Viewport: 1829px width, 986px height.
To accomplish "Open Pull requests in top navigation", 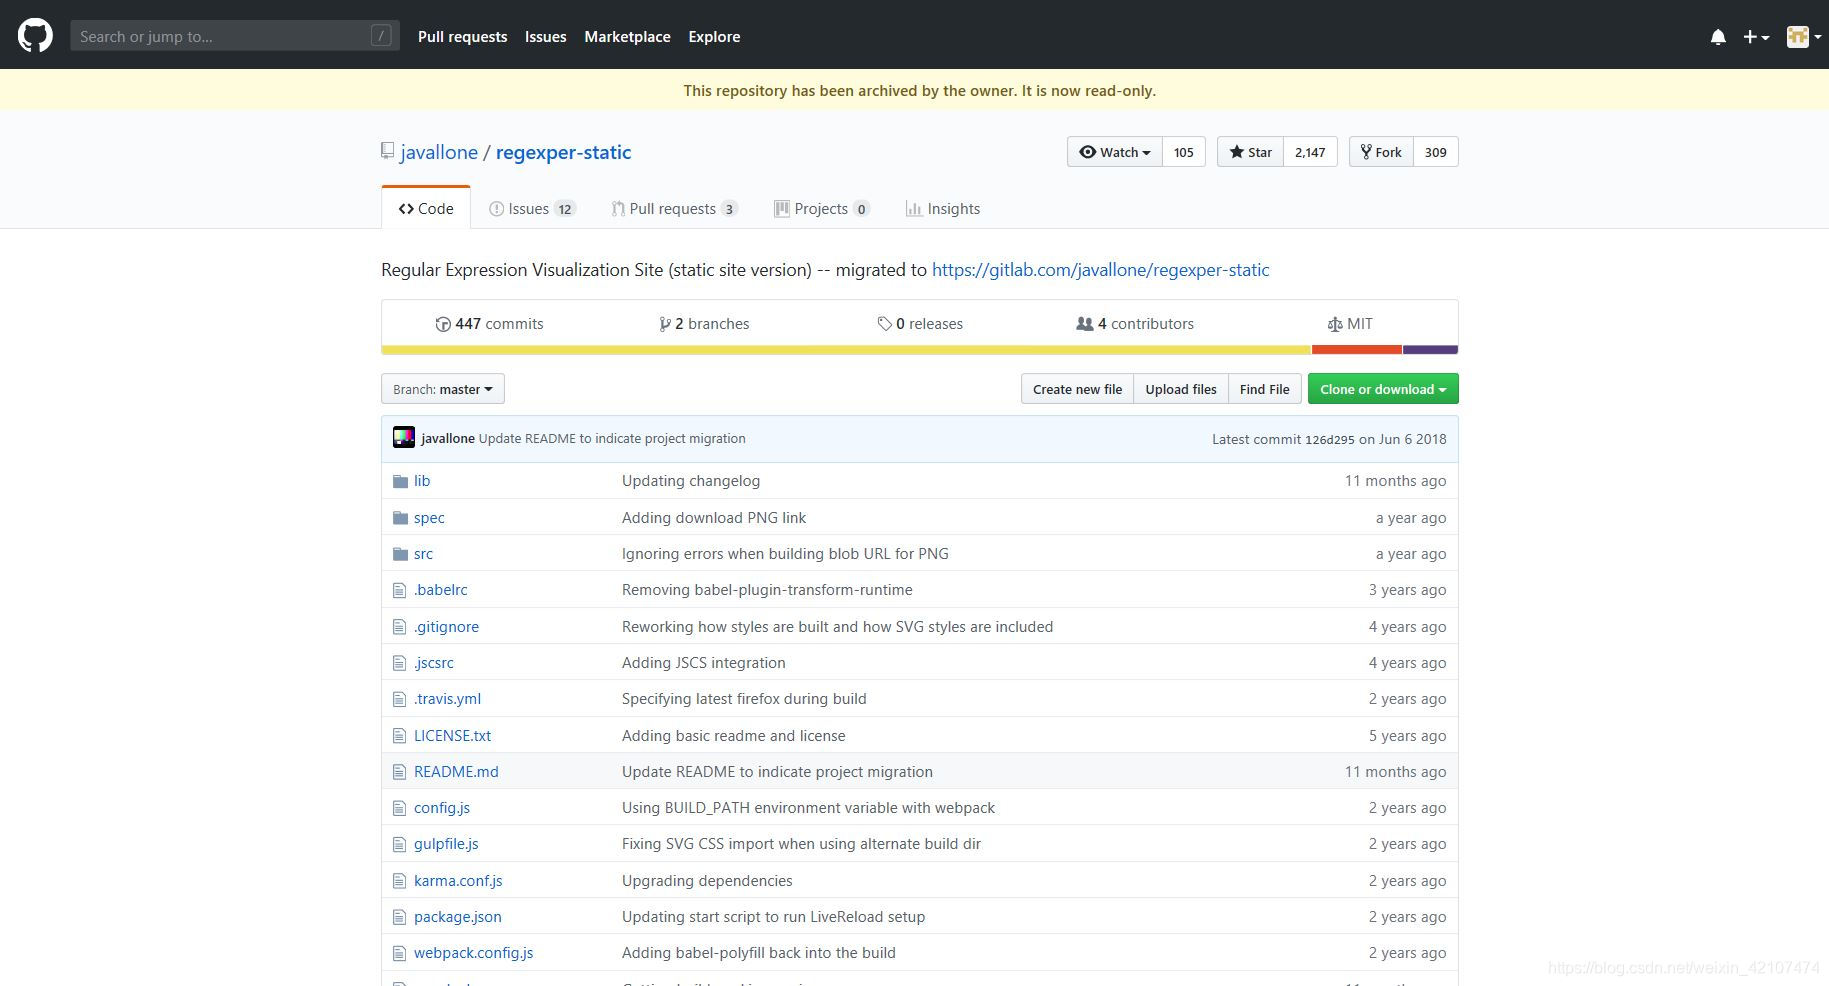I will pyautogui.click(x=462, y=36).
